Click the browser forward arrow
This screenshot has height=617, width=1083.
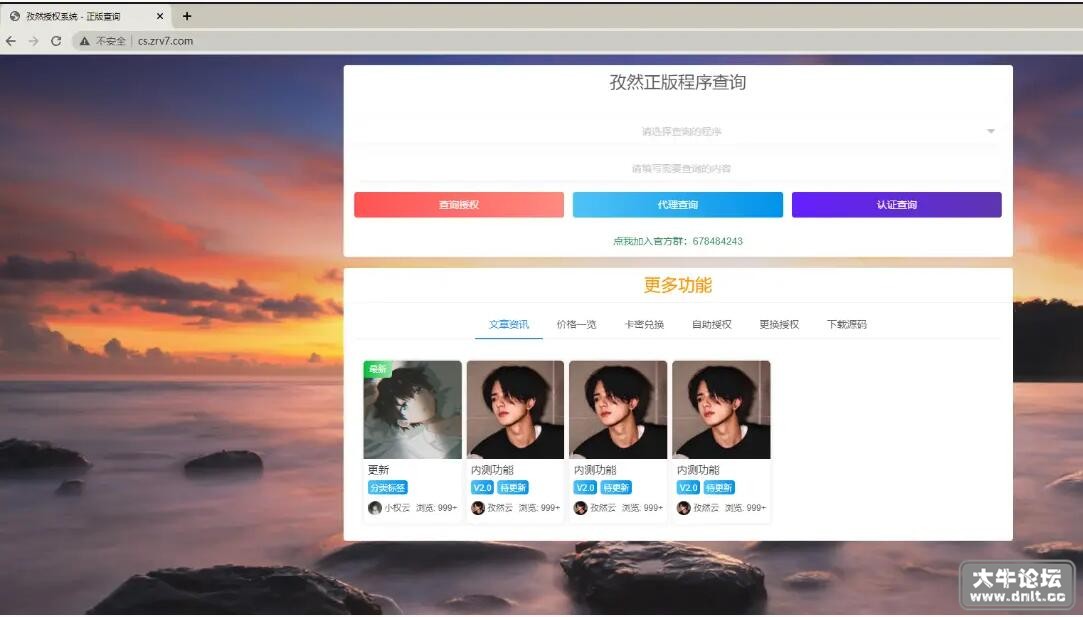[x=33, y=41]
